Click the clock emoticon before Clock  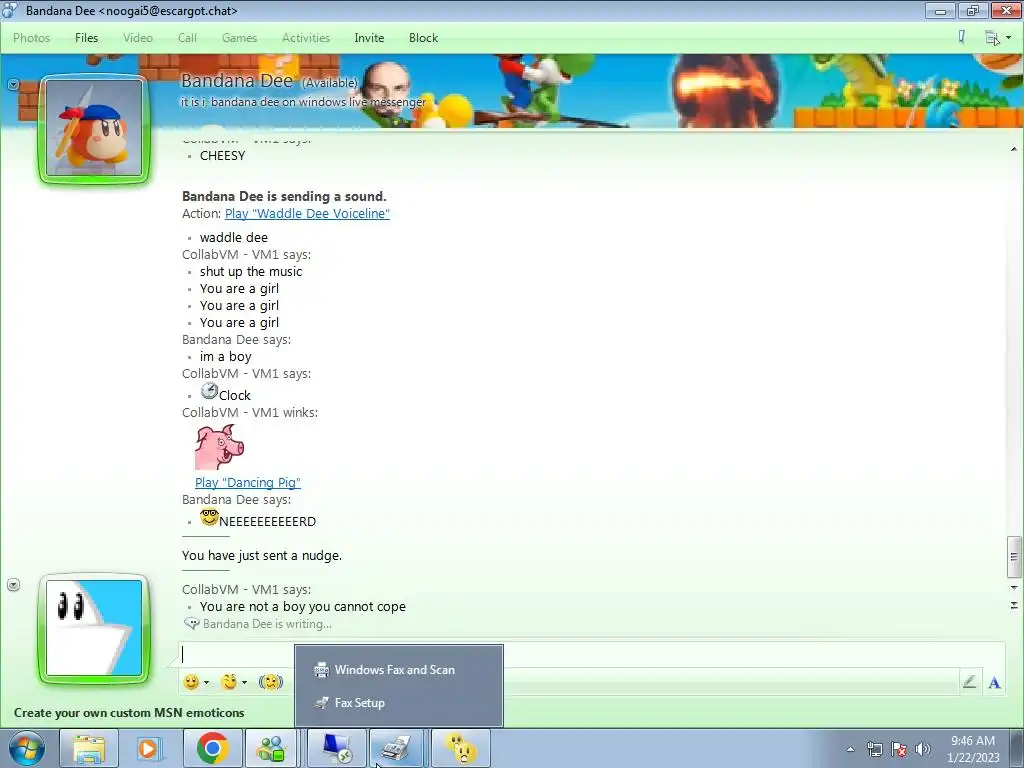click(x=209, y=391)
